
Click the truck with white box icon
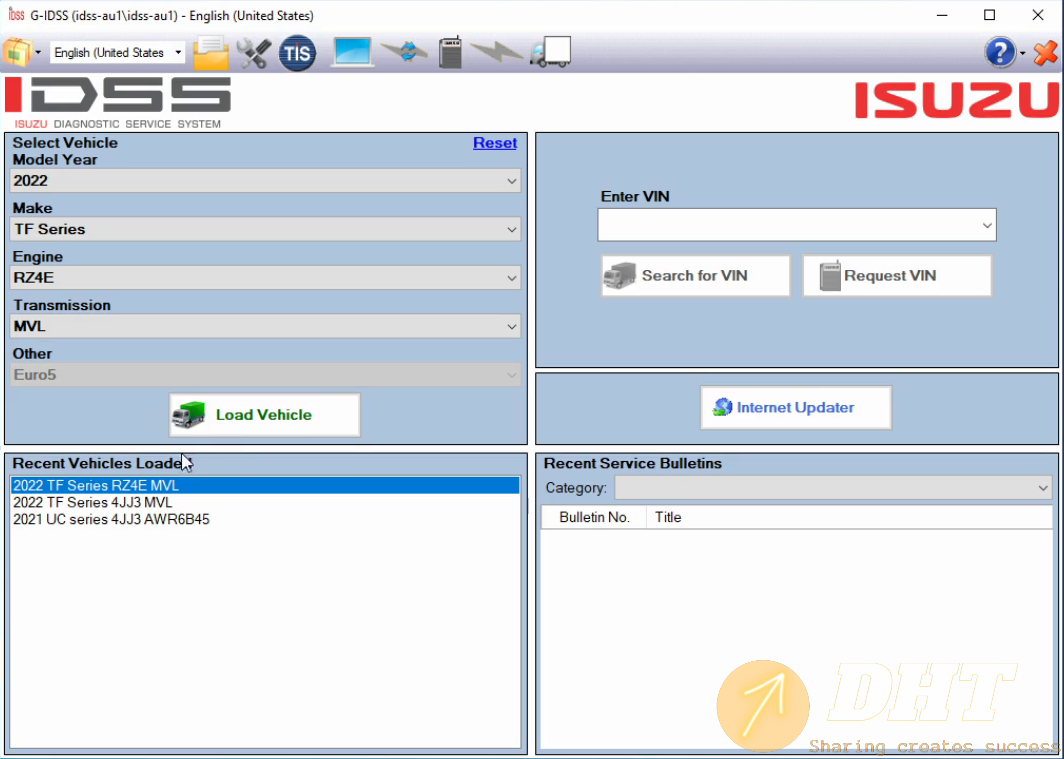pos(550,52)
